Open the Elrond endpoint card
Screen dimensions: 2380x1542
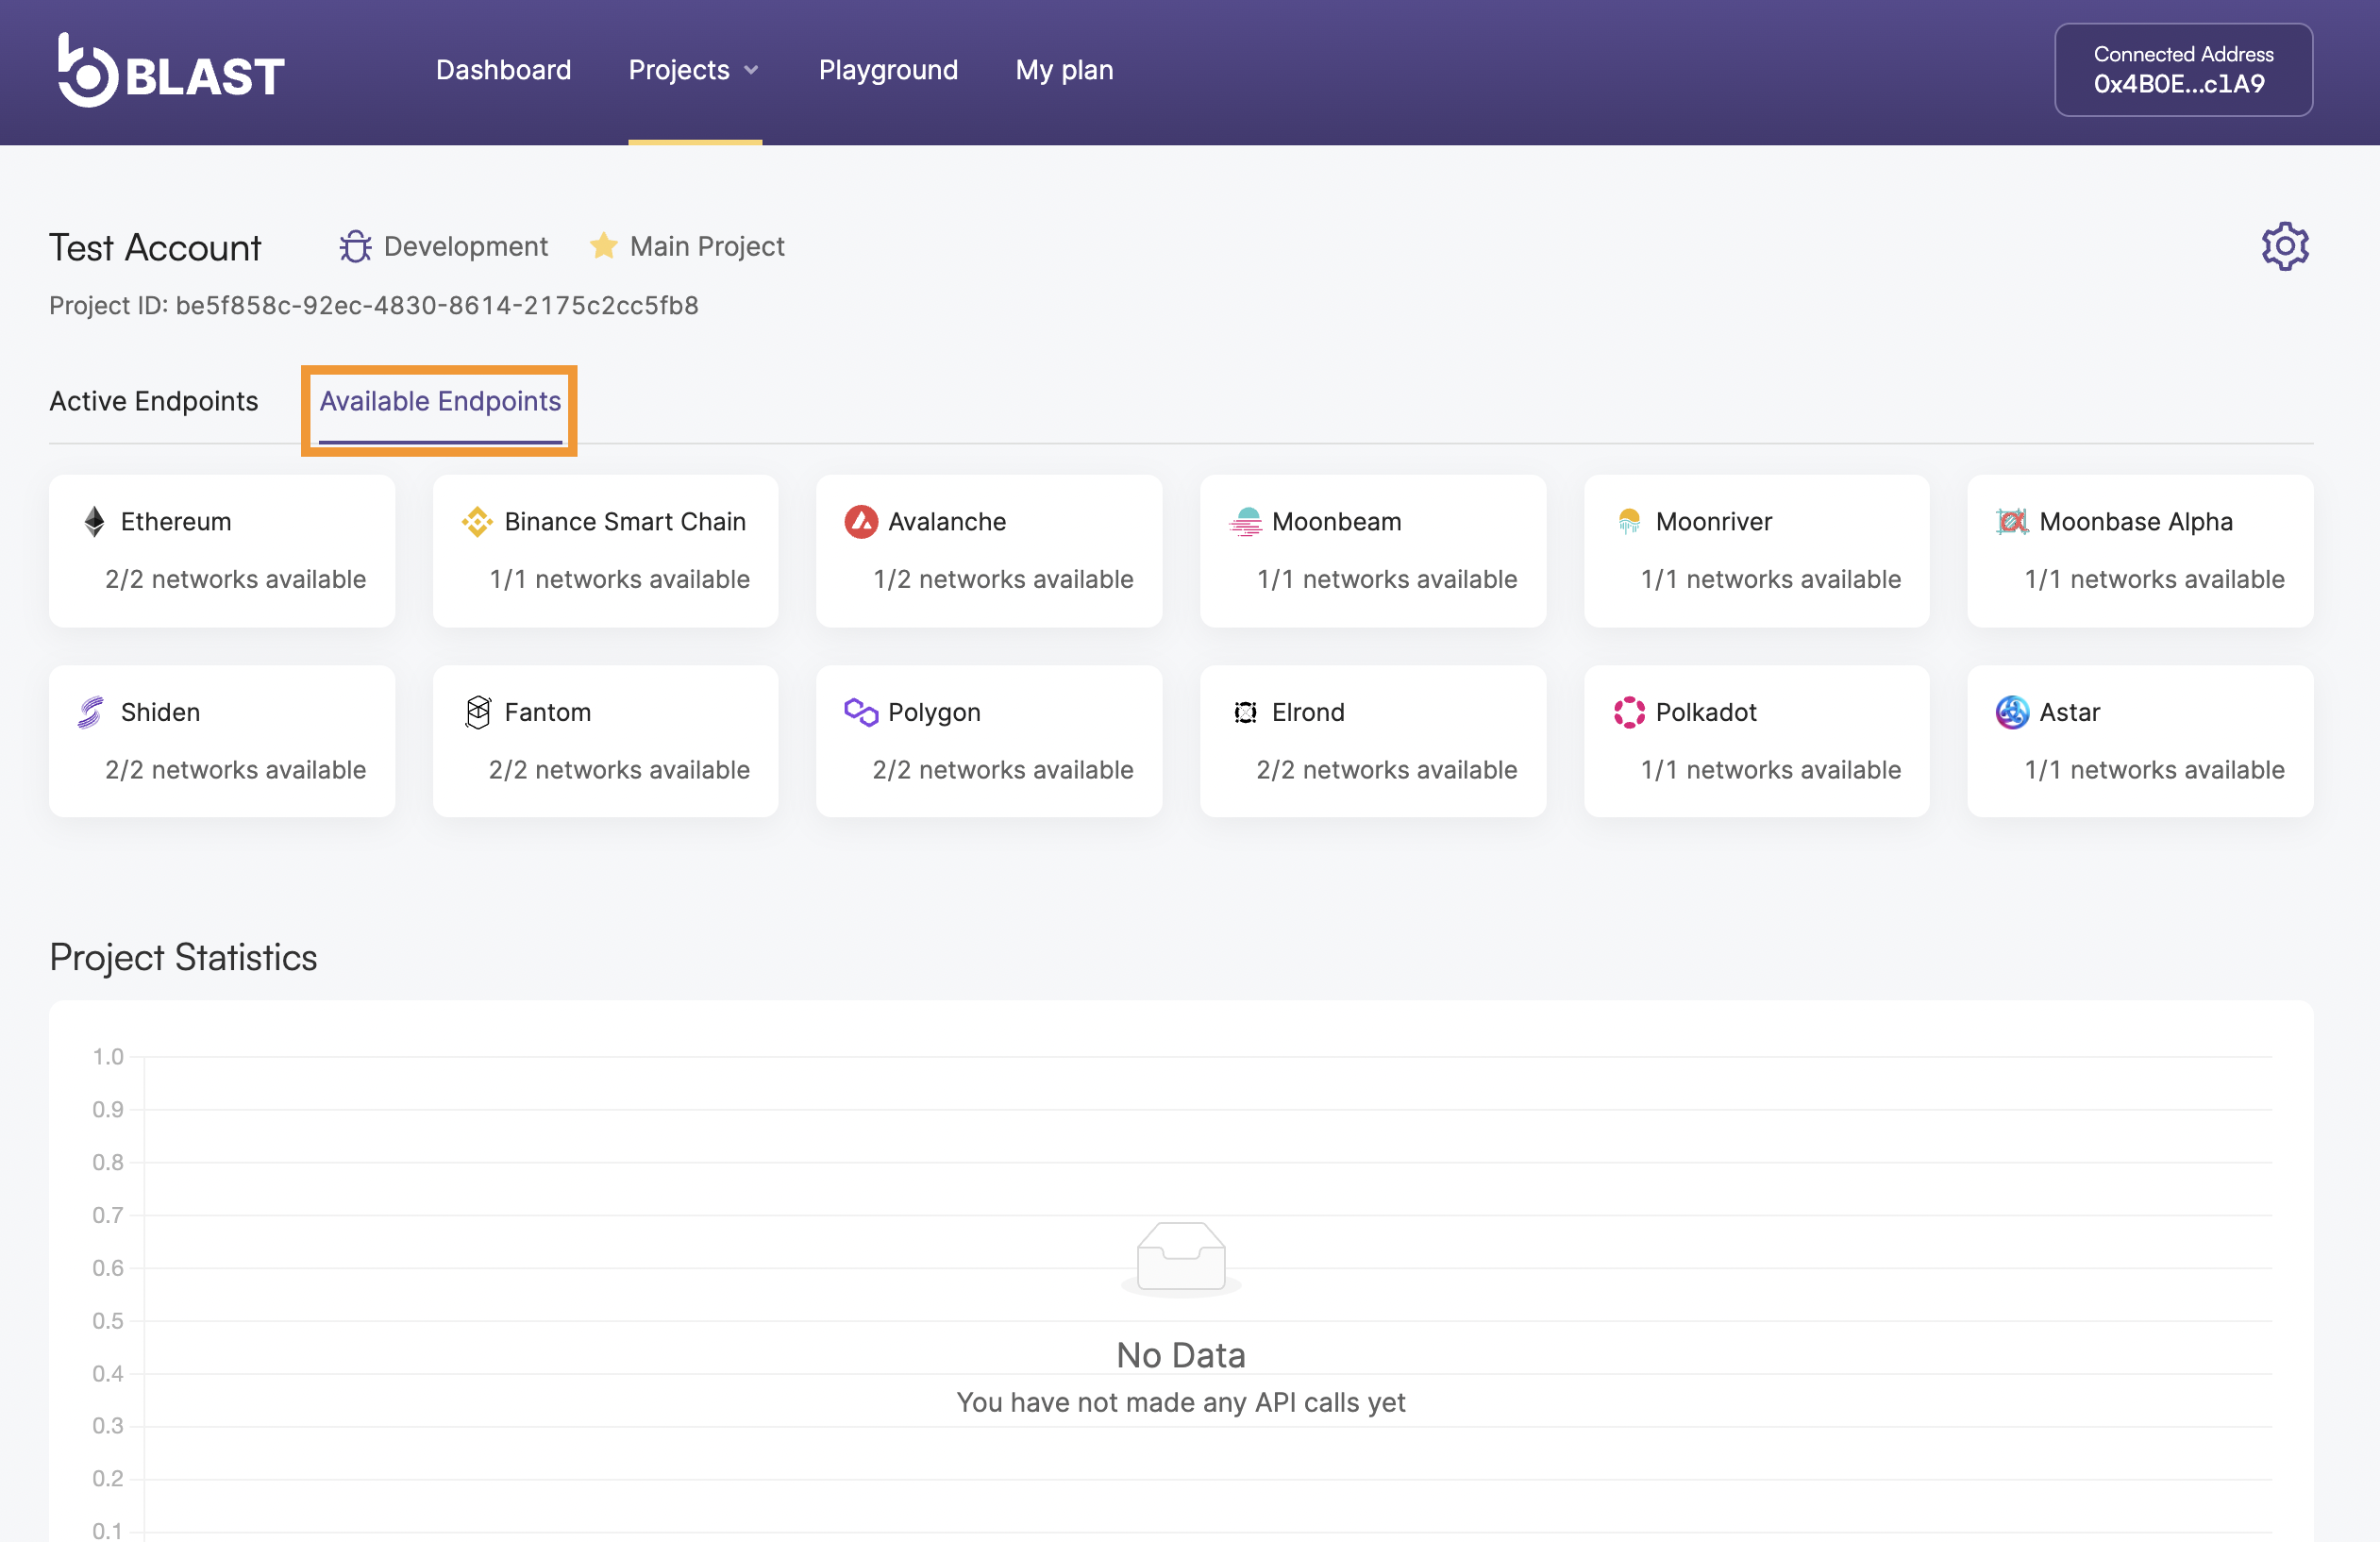point(1372,741)
